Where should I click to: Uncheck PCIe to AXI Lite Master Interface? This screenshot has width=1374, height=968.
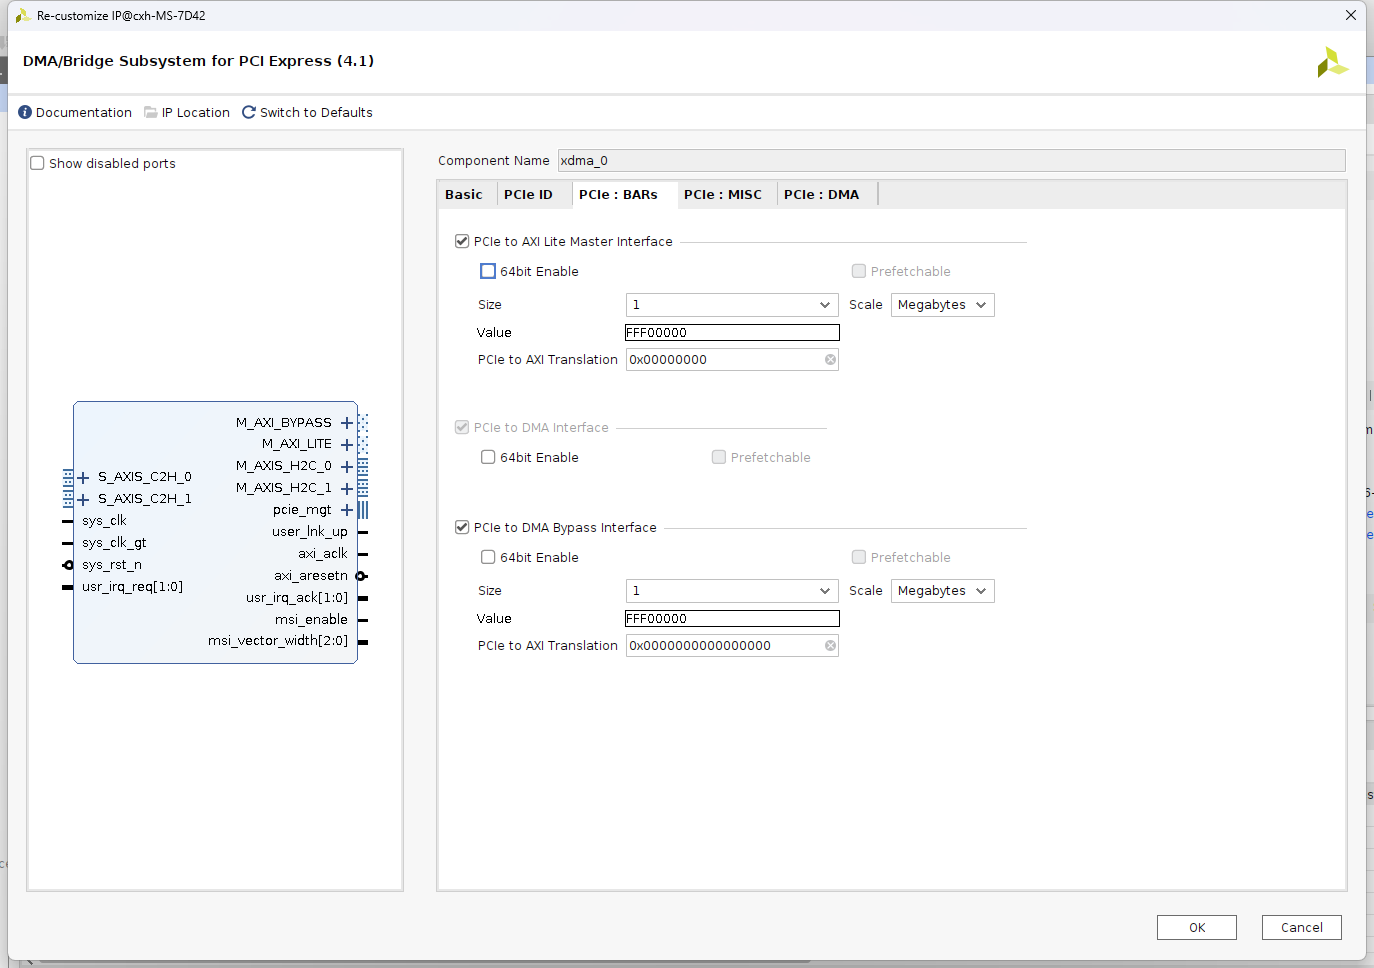(x=462, y=241)
